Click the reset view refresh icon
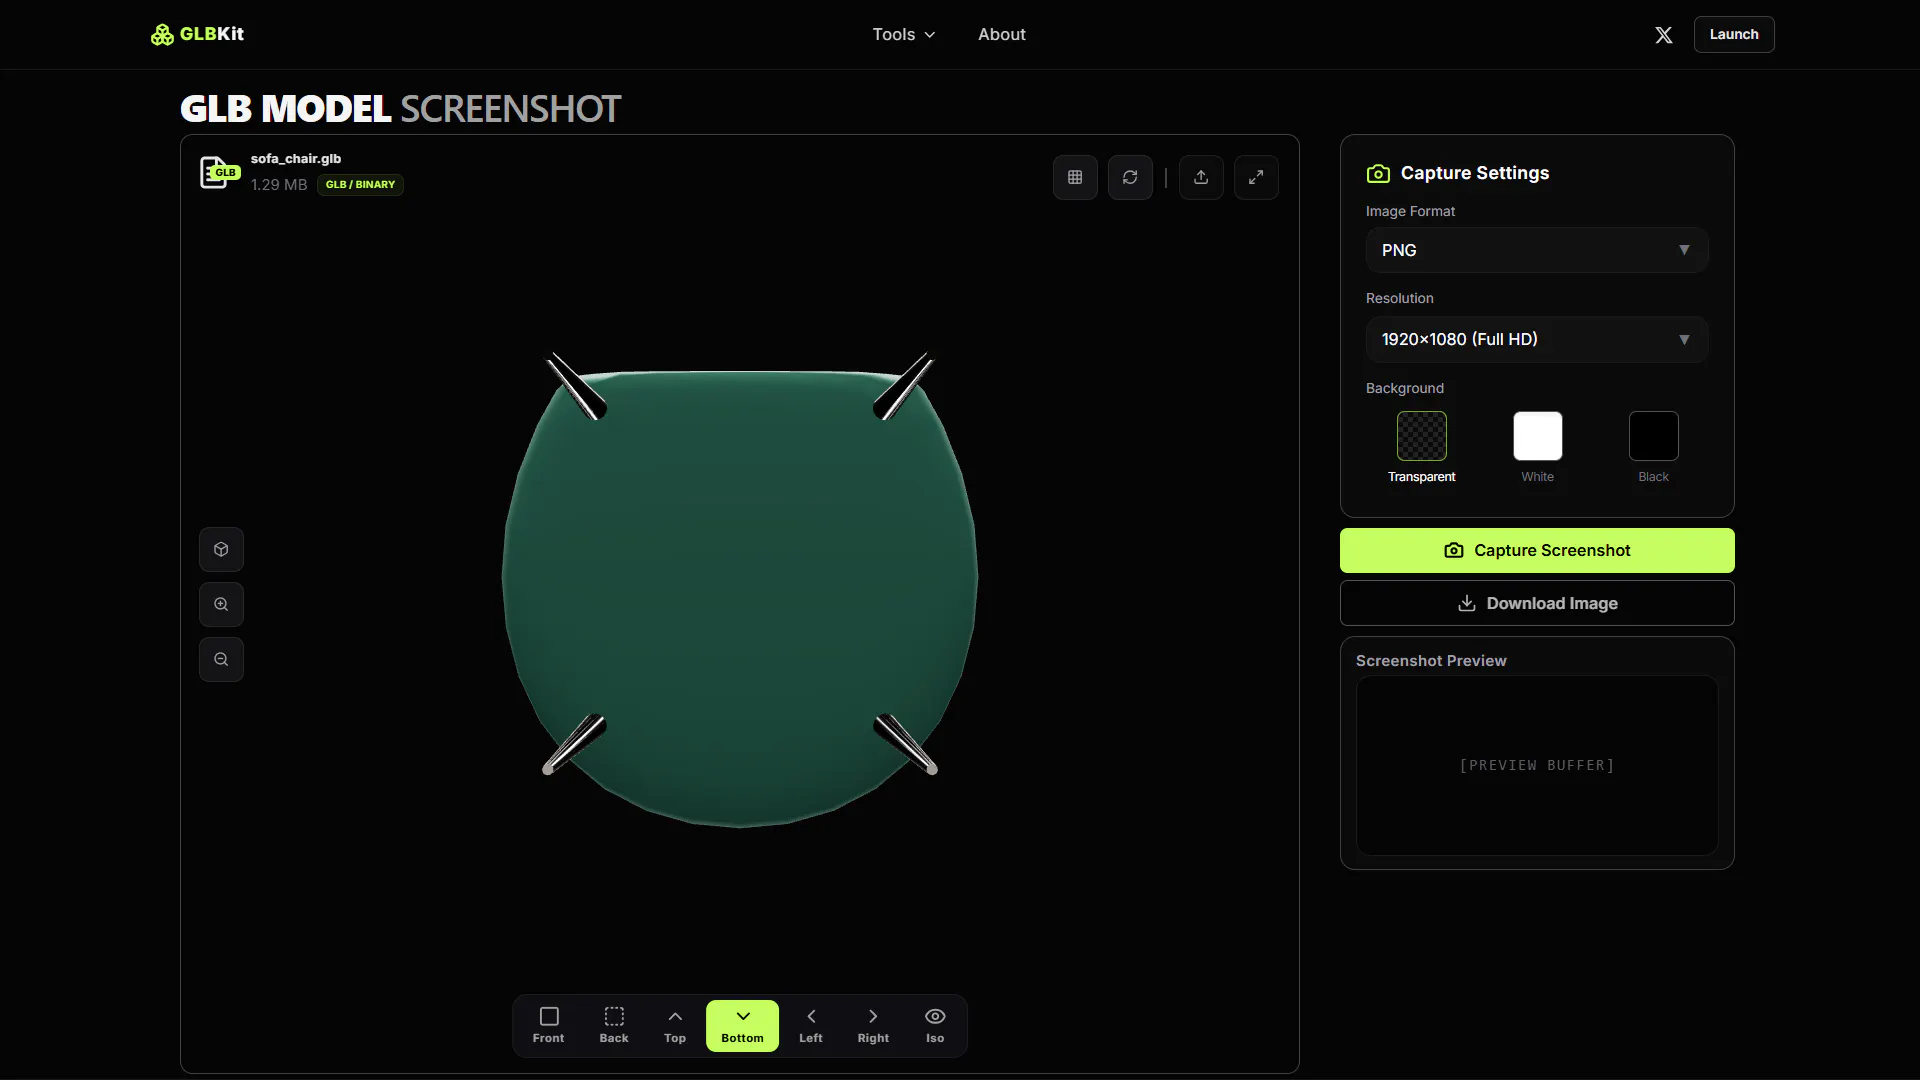 1130,177
